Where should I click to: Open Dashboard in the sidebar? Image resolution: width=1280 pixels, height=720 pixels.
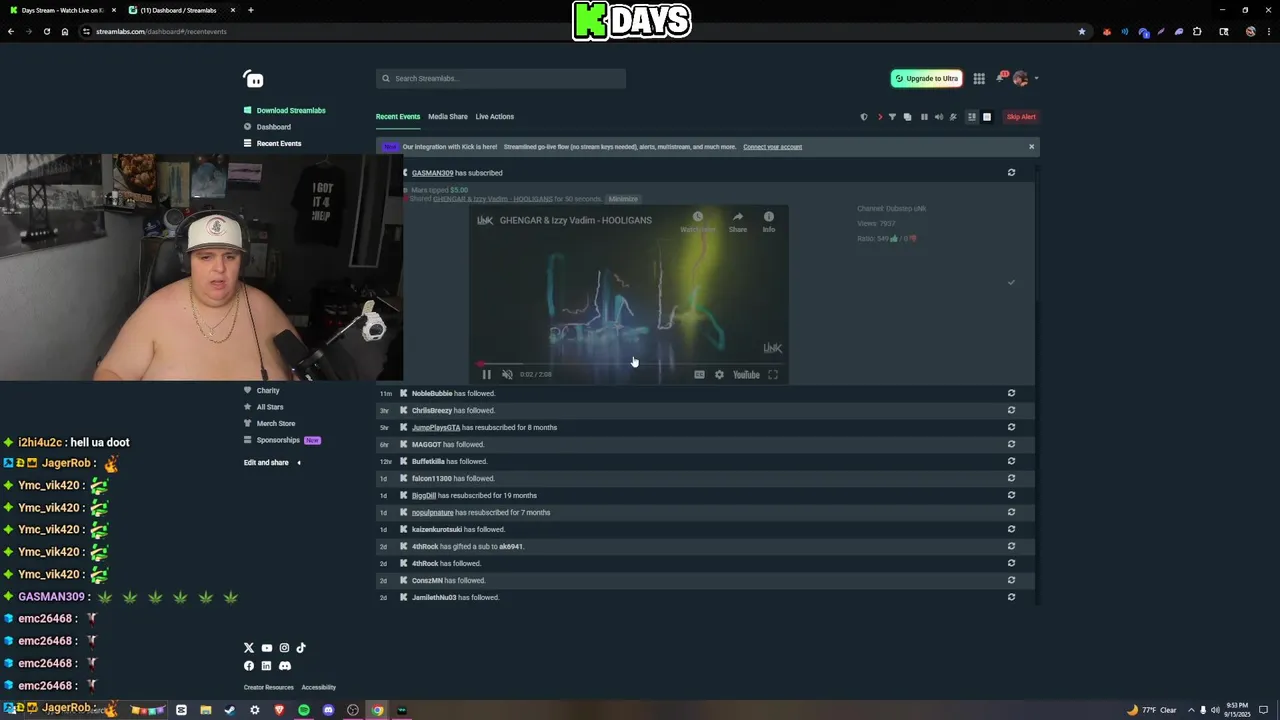[267, 127]
